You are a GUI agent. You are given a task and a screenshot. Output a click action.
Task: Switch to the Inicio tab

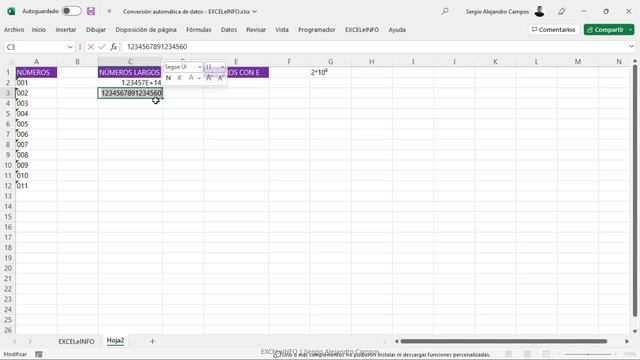(39, 30)
